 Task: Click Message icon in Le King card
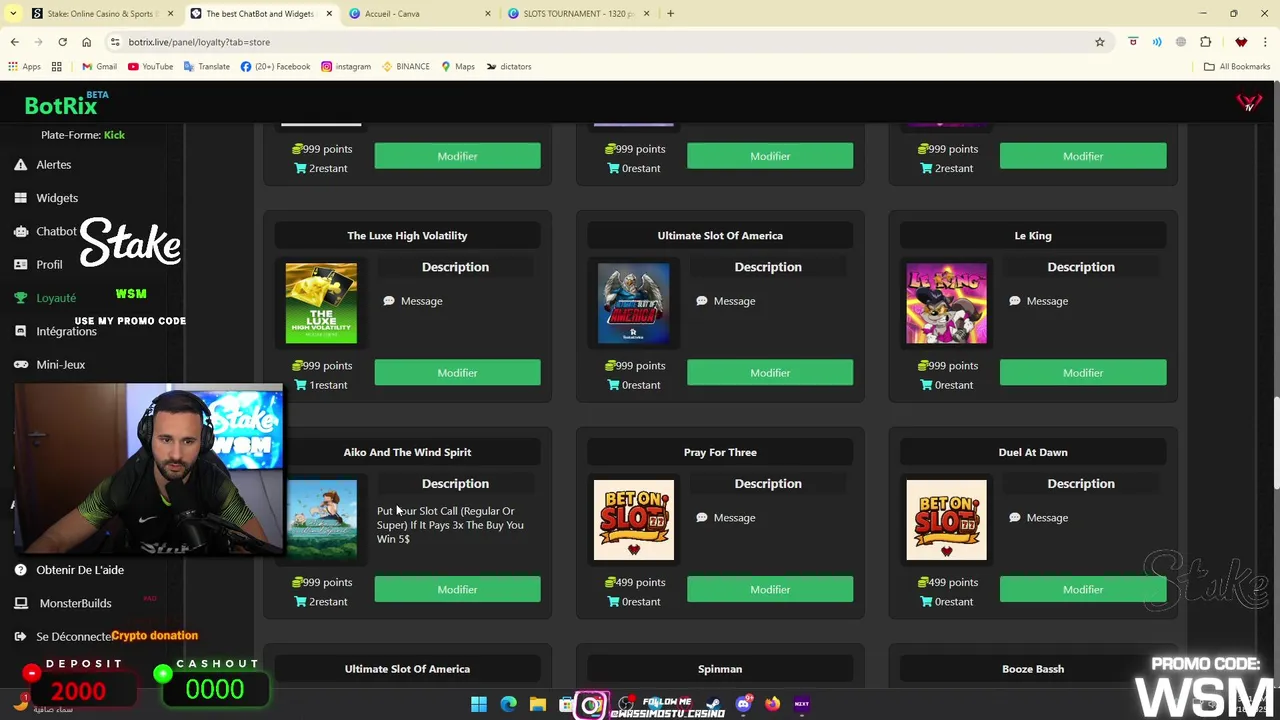(1014, 301)
